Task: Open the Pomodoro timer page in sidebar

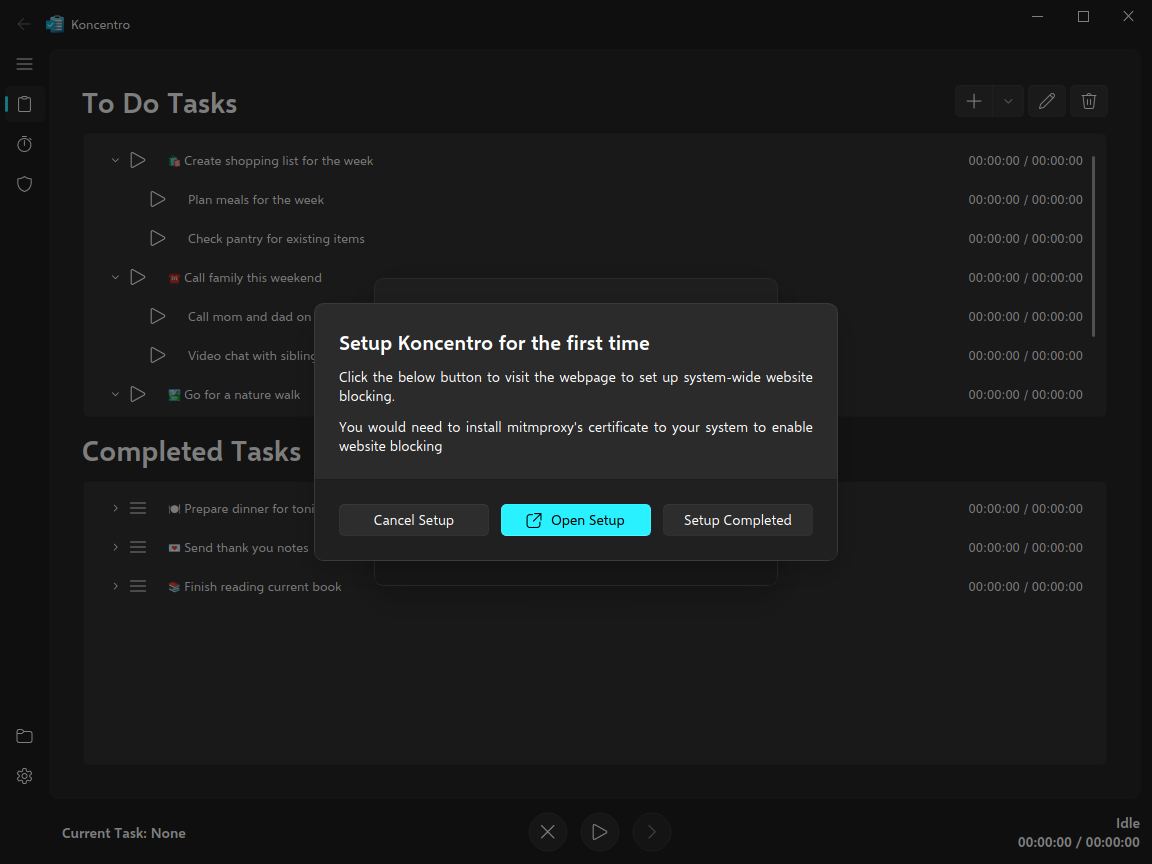Action: (25, 144)
